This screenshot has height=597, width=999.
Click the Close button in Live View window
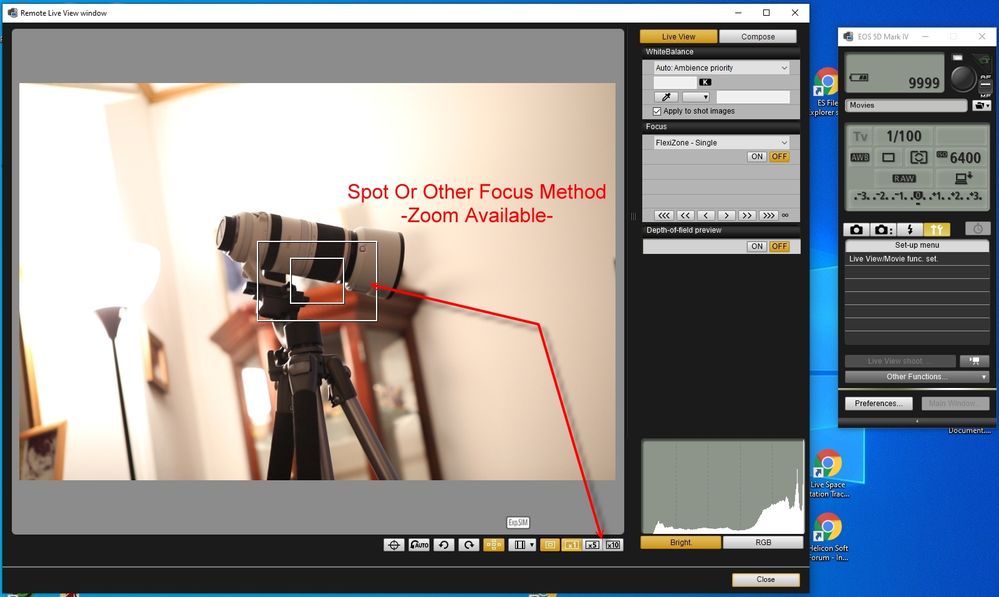point(765,579)
